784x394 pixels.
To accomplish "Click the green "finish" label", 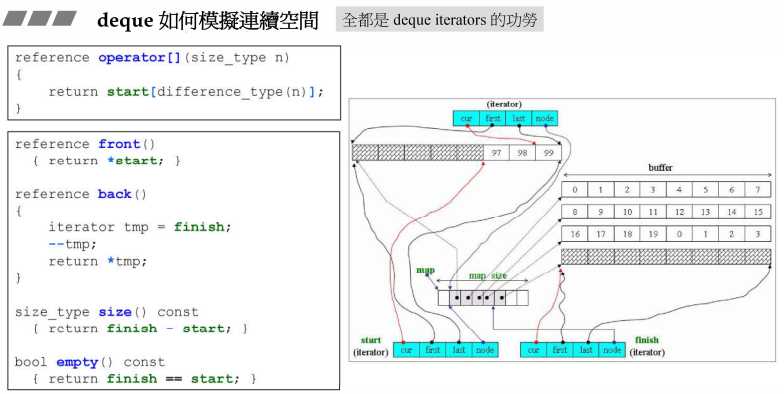I will tap(646, 340).
